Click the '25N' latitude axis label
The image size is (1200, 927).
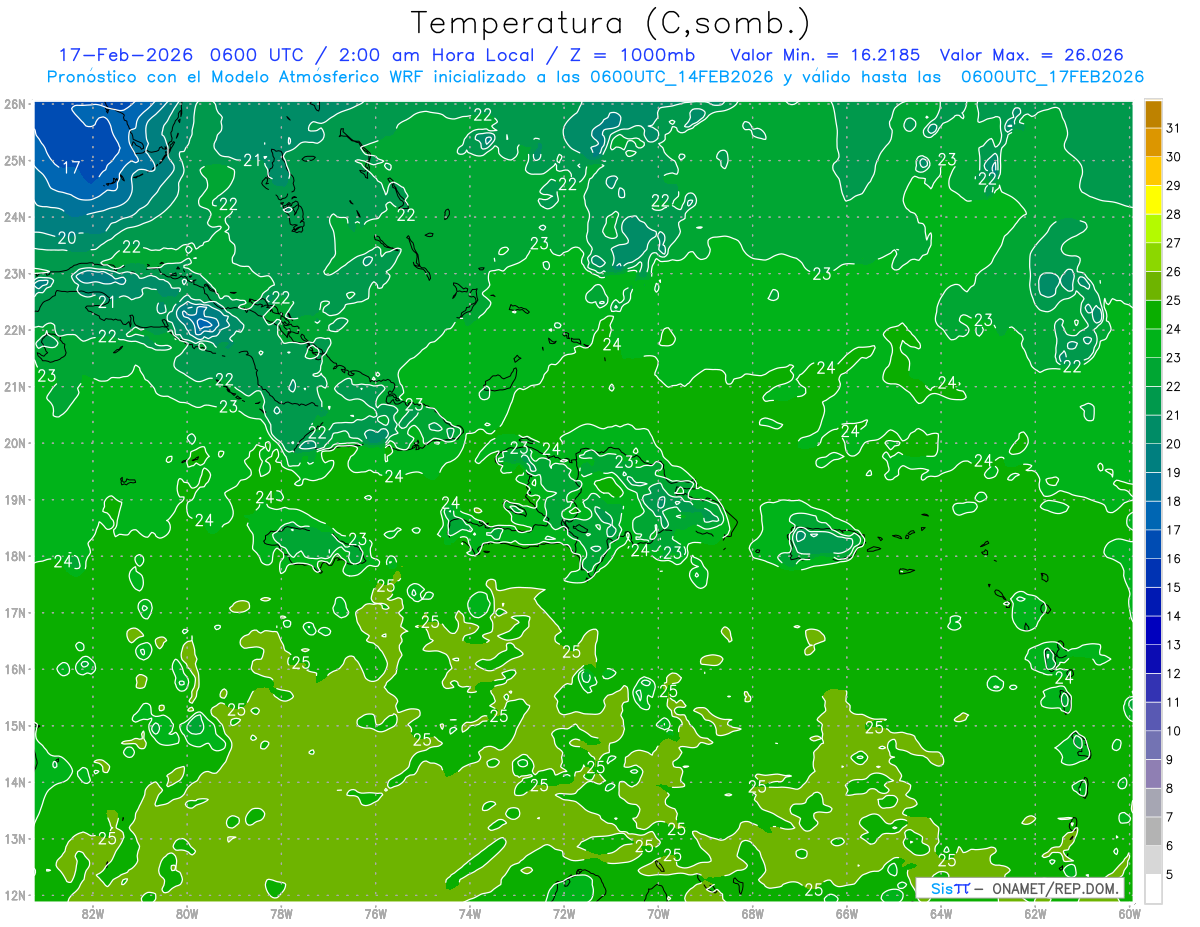[15, 161]
